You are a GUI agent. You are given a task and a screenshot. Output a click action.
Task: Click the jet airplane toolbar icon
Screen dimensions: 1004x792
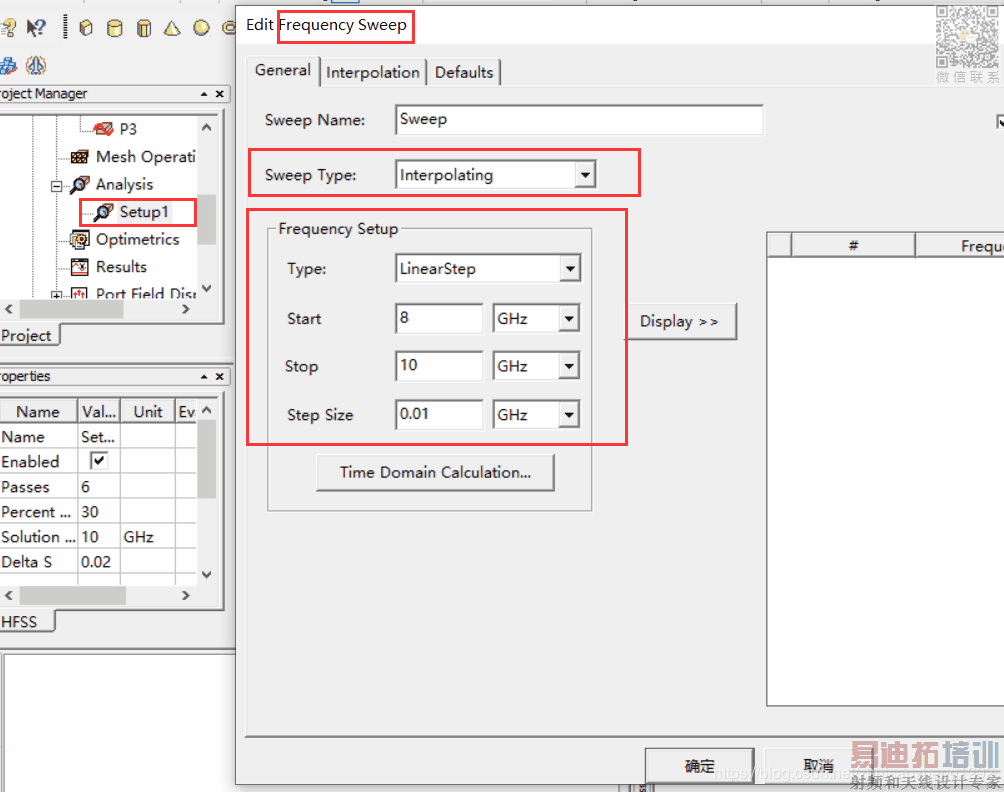36,65
